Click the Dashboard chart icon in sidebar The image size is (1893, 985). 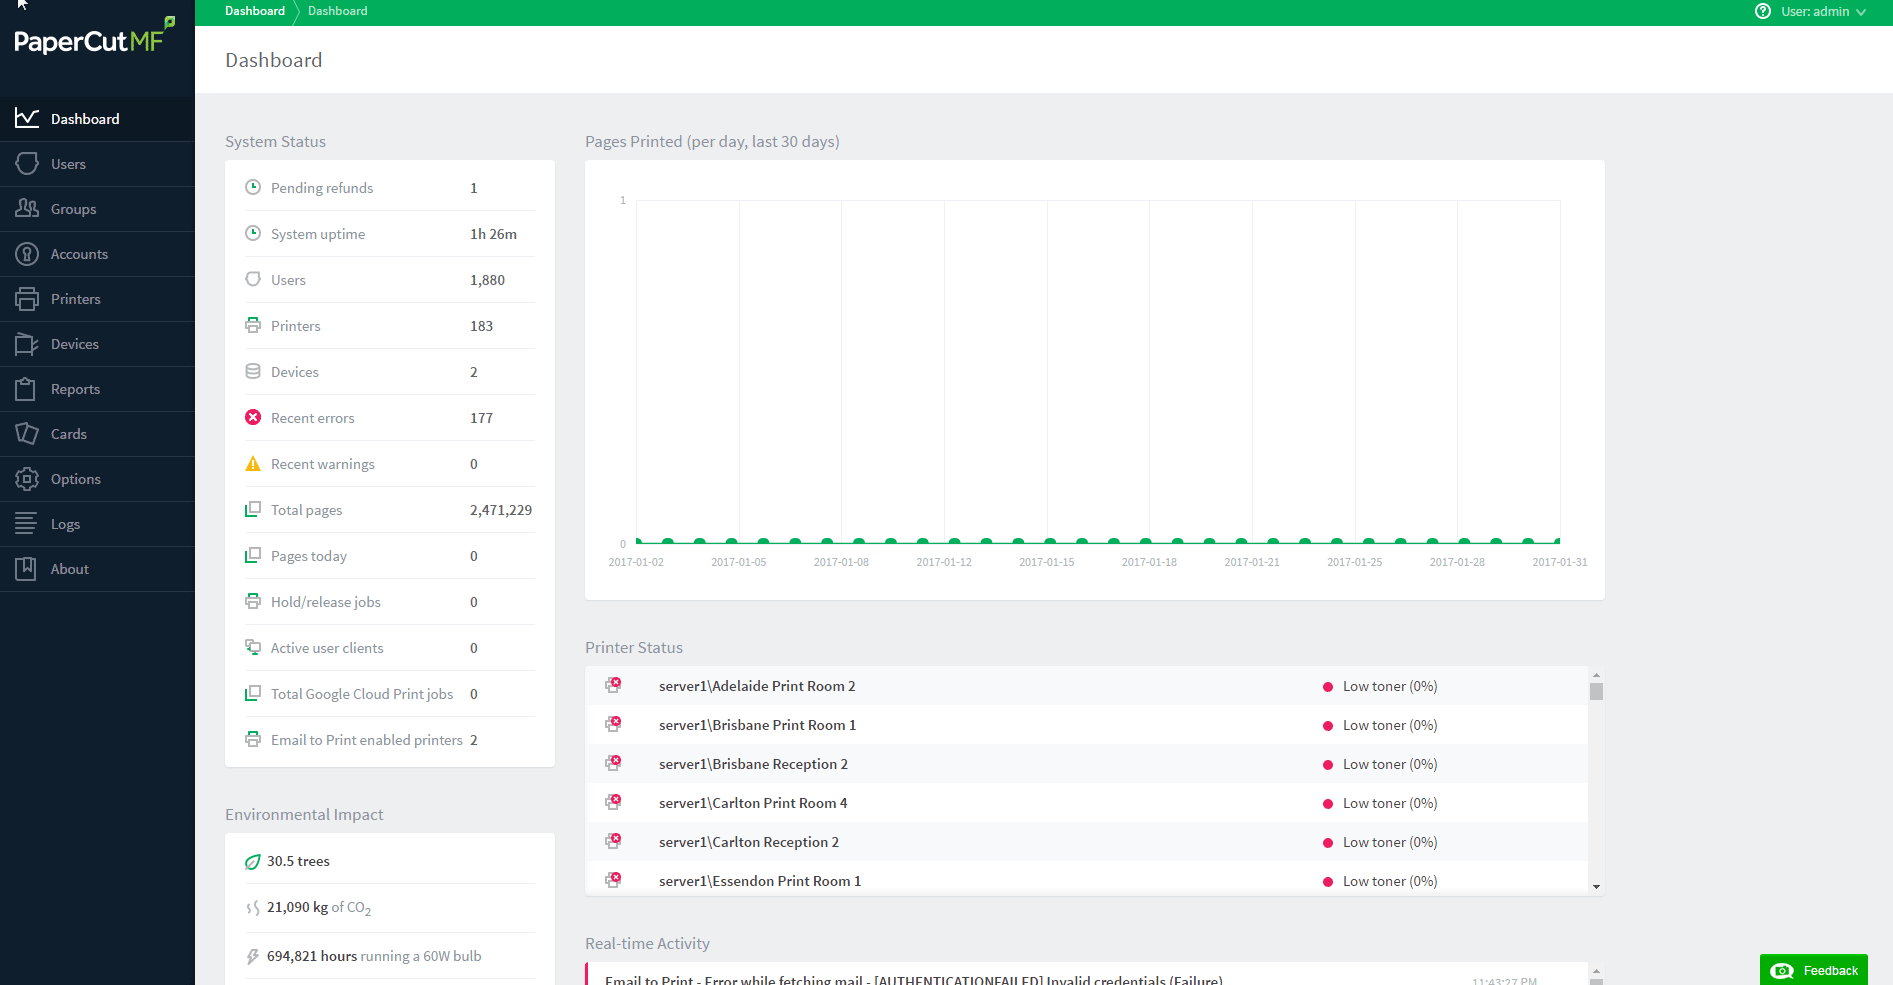pyautogui.click(x=27, y=118)
